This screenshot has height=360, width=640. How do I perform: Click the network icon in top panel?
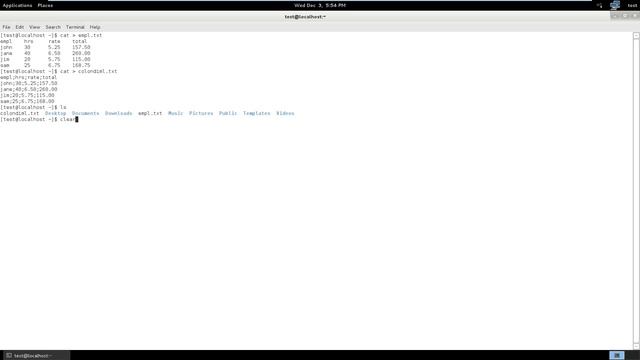[x=615, y=5]
